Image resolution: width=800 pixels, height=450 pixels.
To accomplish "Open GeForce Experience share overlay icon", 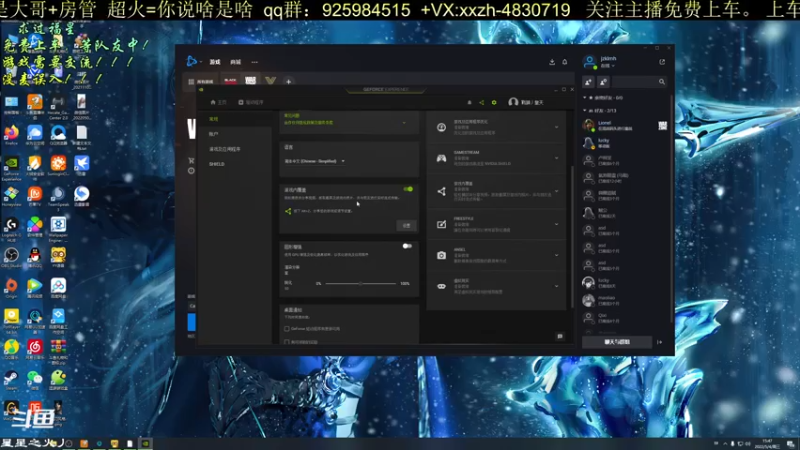I will pyautogui.click(x=481, y=103).
